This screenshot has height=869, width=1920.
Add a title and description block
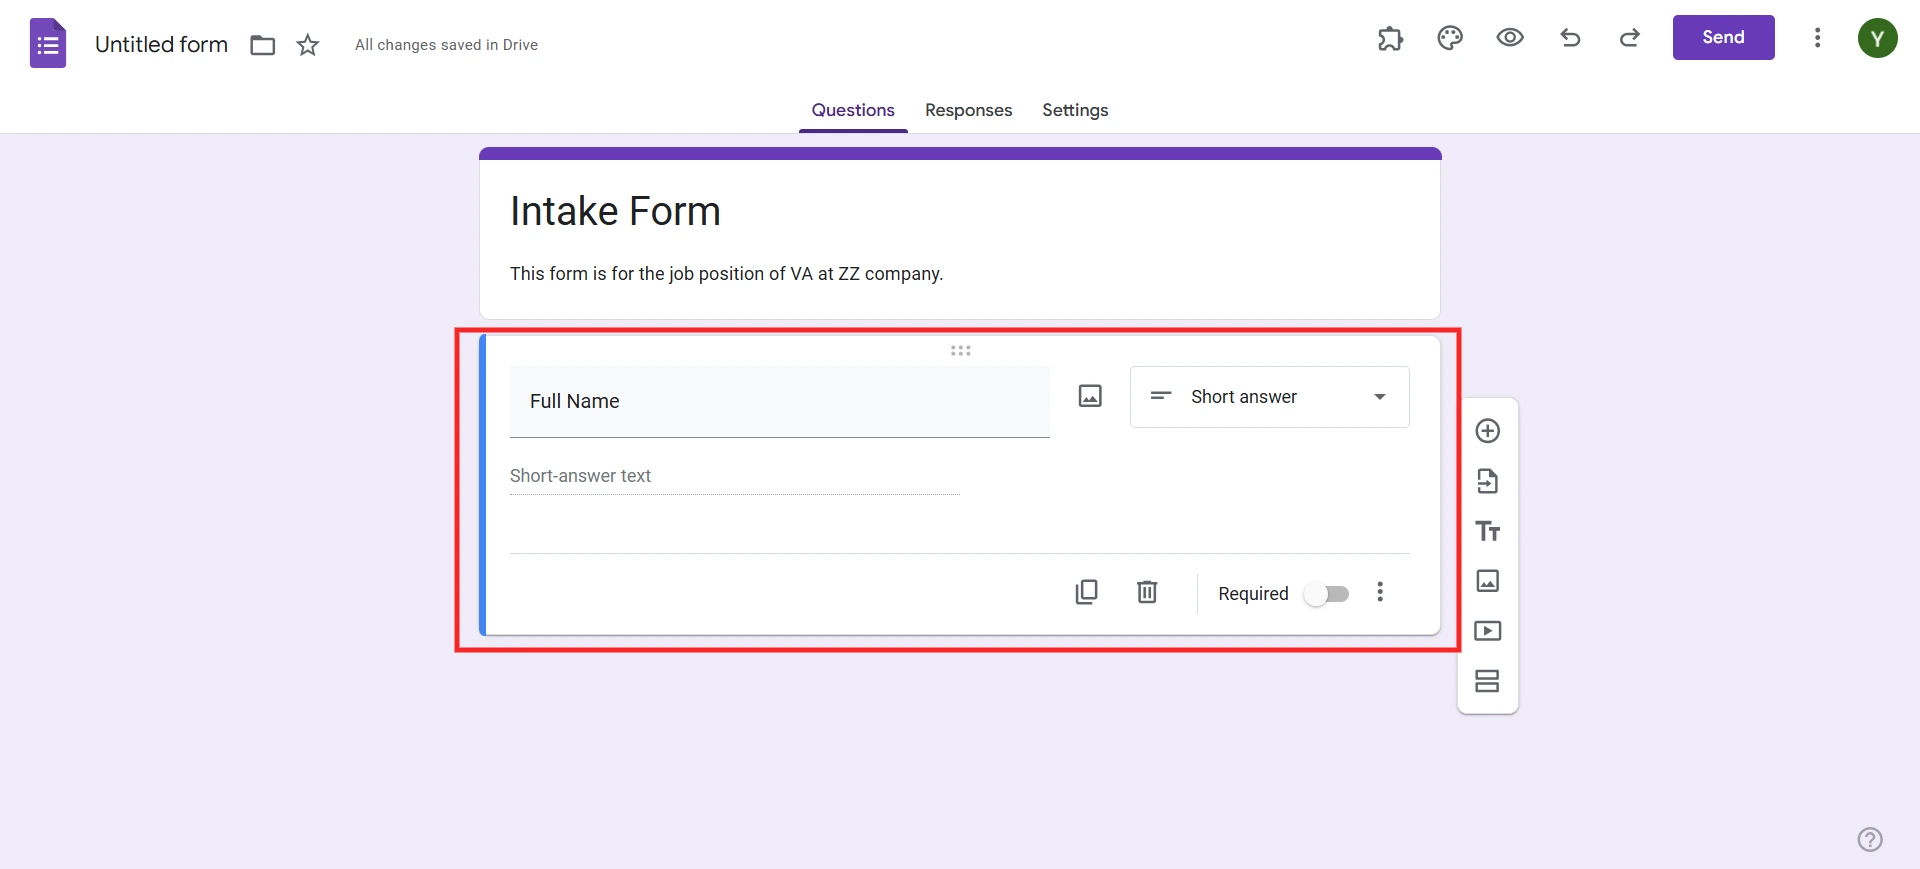(x=1487, y=531)
